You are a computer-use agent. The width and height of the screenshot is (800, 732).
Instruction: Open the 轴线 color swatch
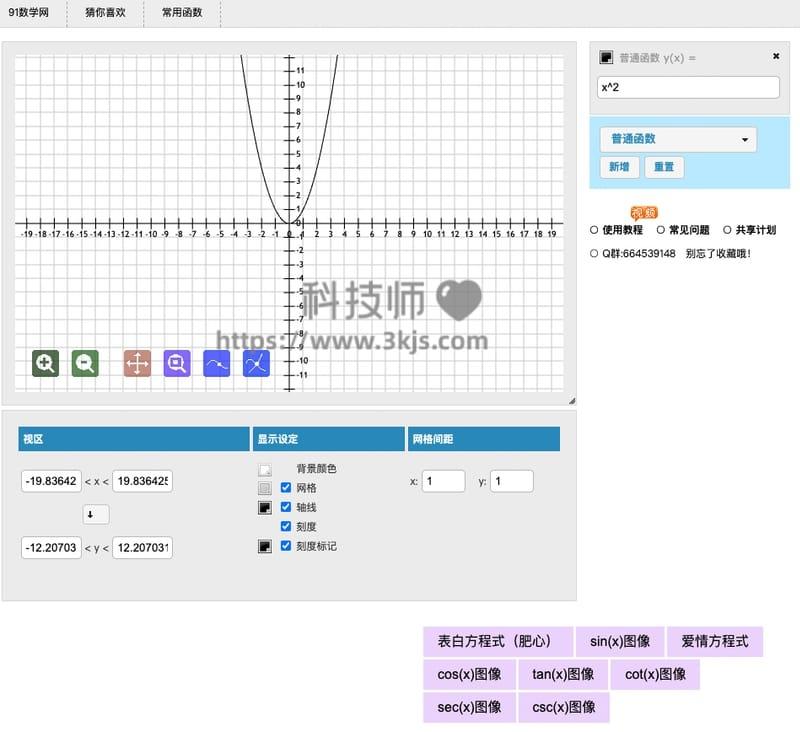tap(265, 508)
